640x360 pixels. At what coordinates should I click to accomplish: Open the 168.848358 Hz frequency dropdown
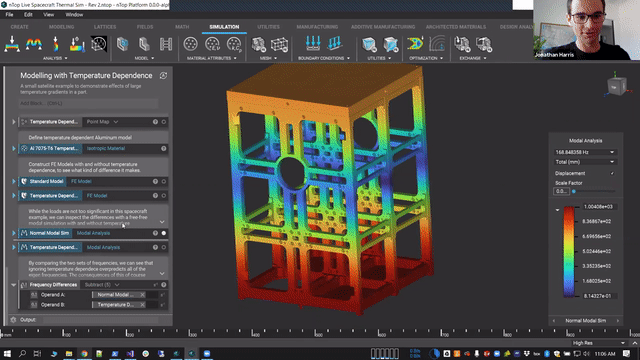tap(584, 152)
